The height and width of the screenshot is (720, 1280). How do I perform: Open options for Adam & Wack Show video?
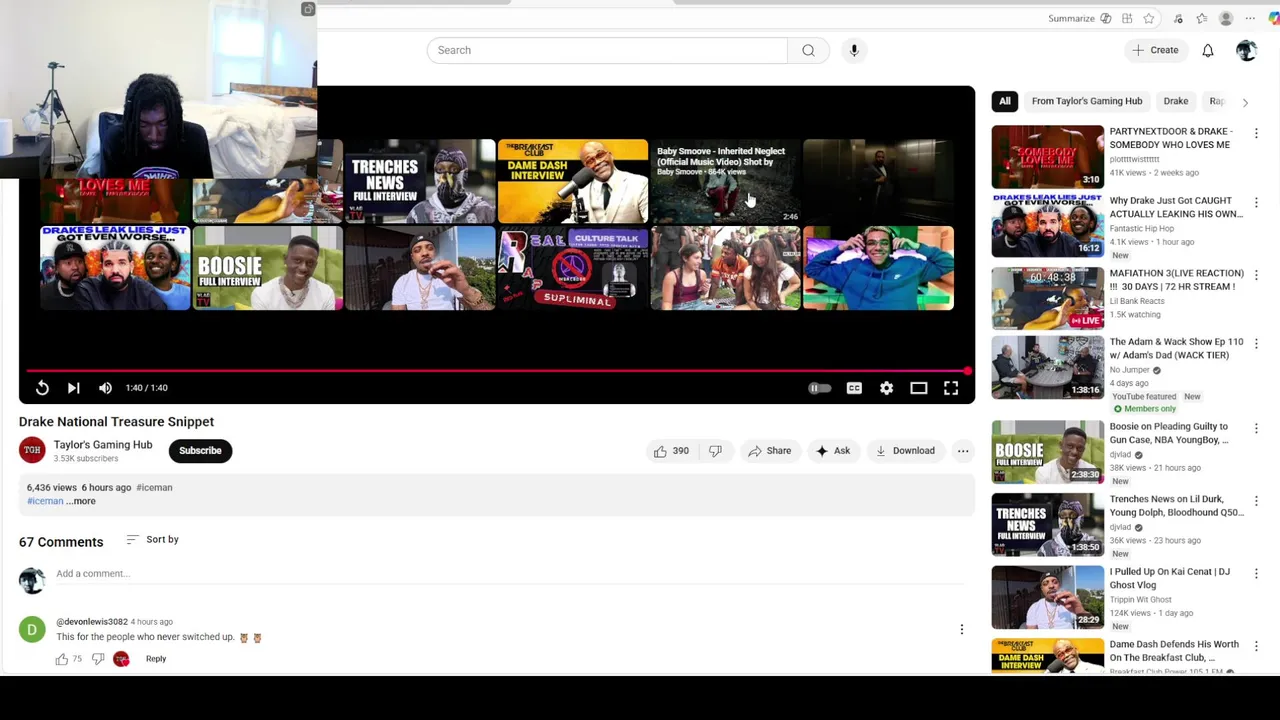point(1256,343)
